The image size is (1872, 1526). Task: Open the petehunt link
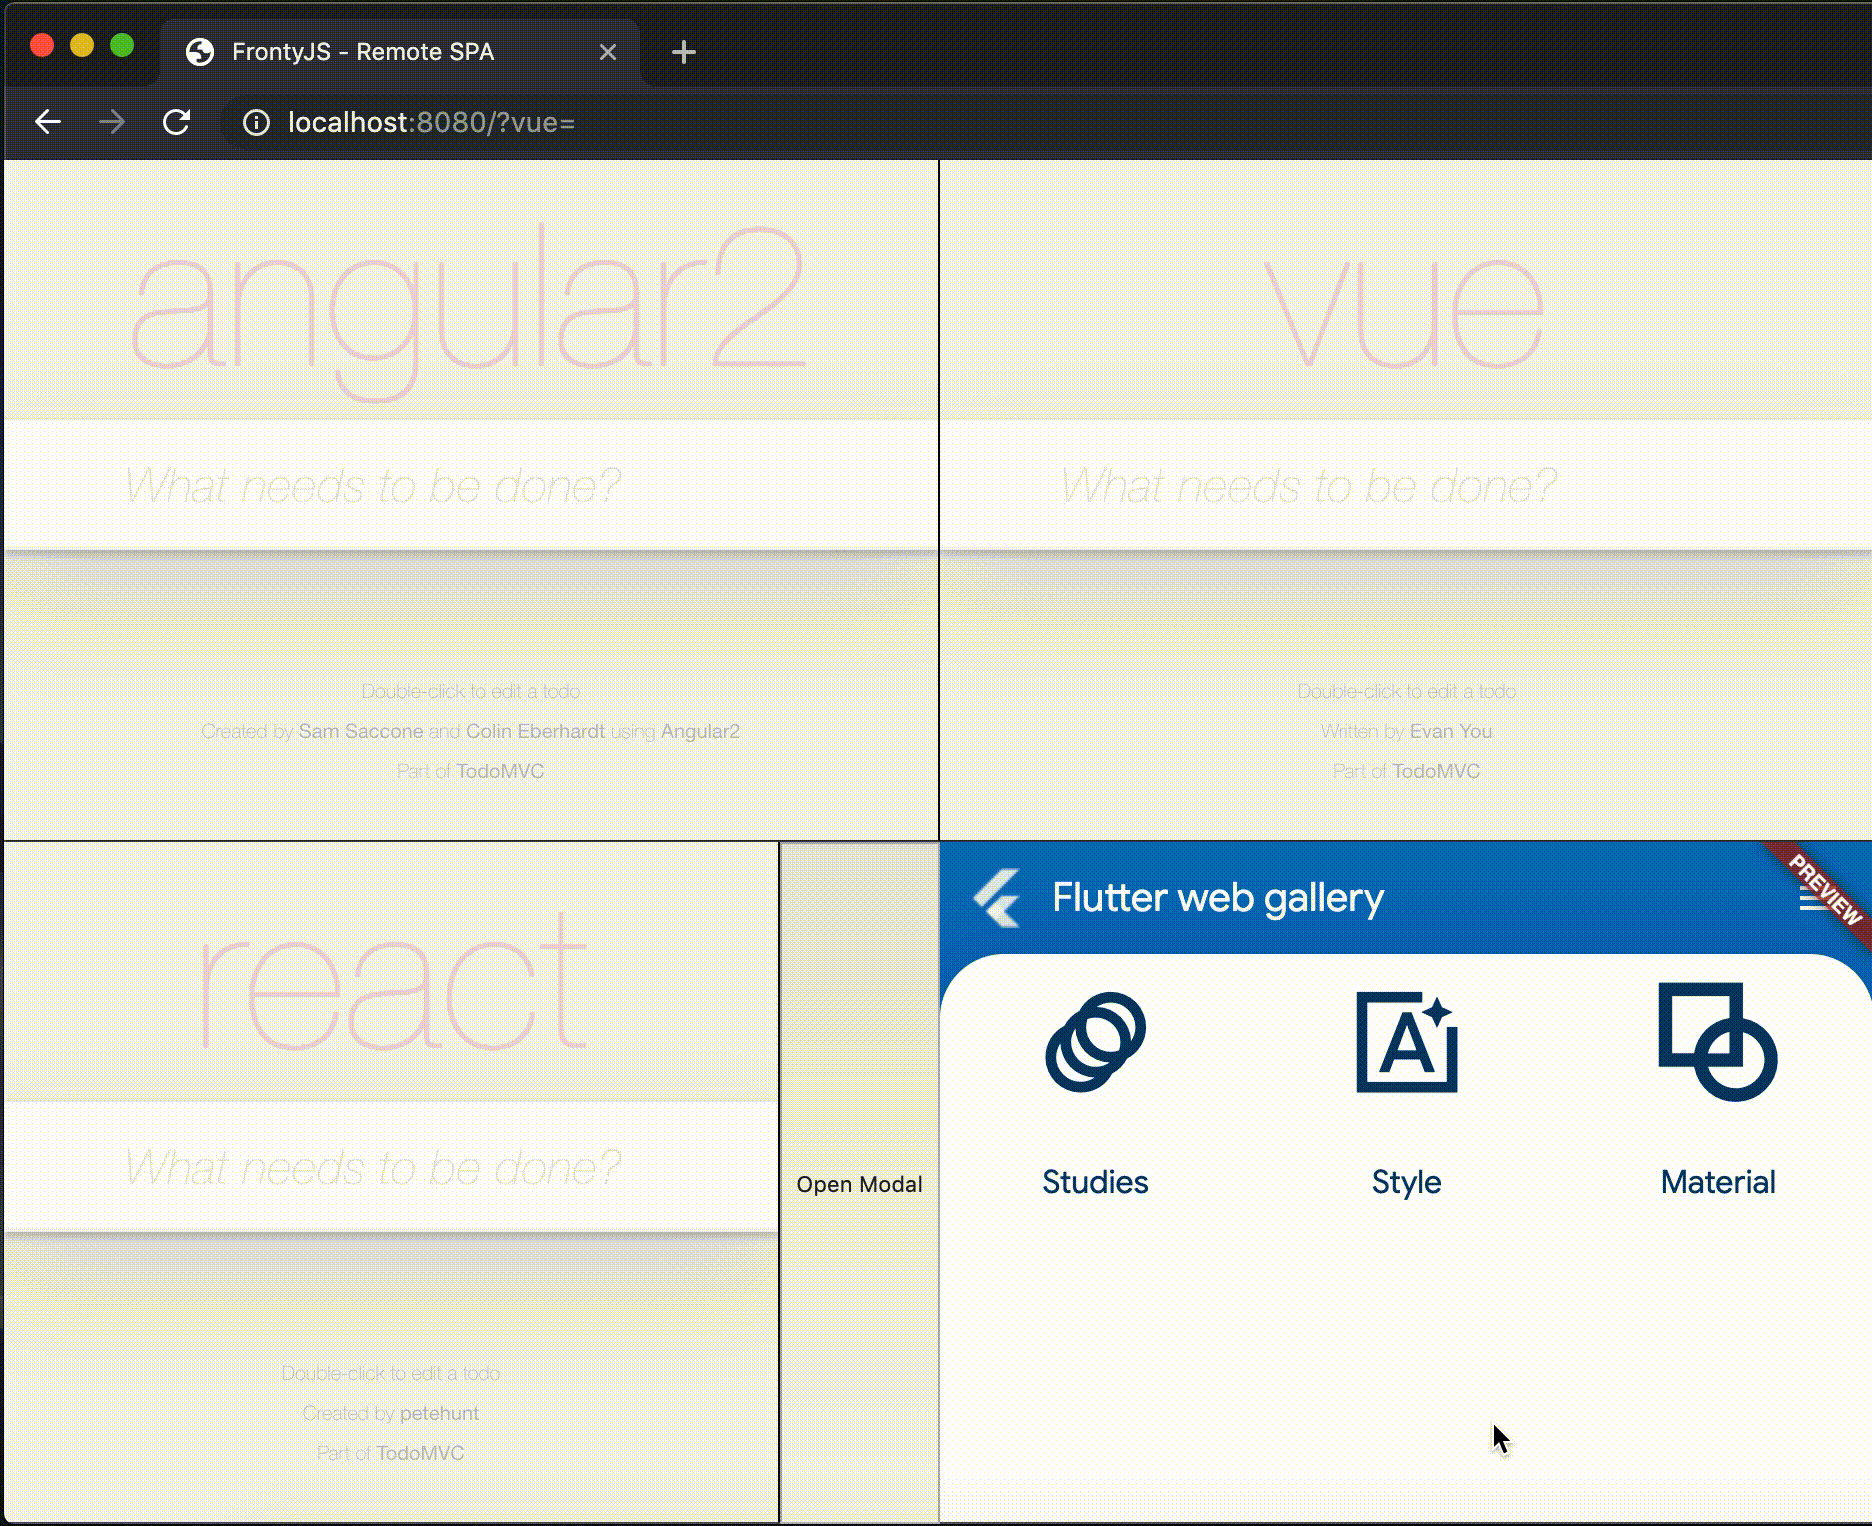(x=439, y=1413)
